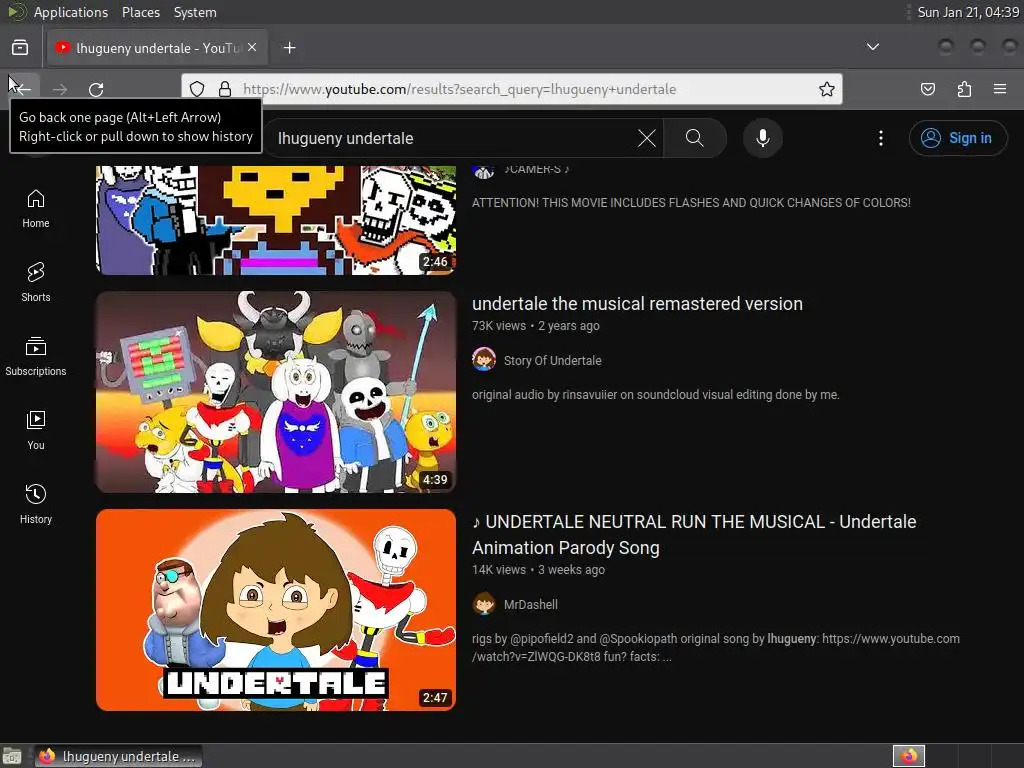This screenshot has width=1024, height=768.
Task: Open History in the sidebar
Action: [36, 505]
